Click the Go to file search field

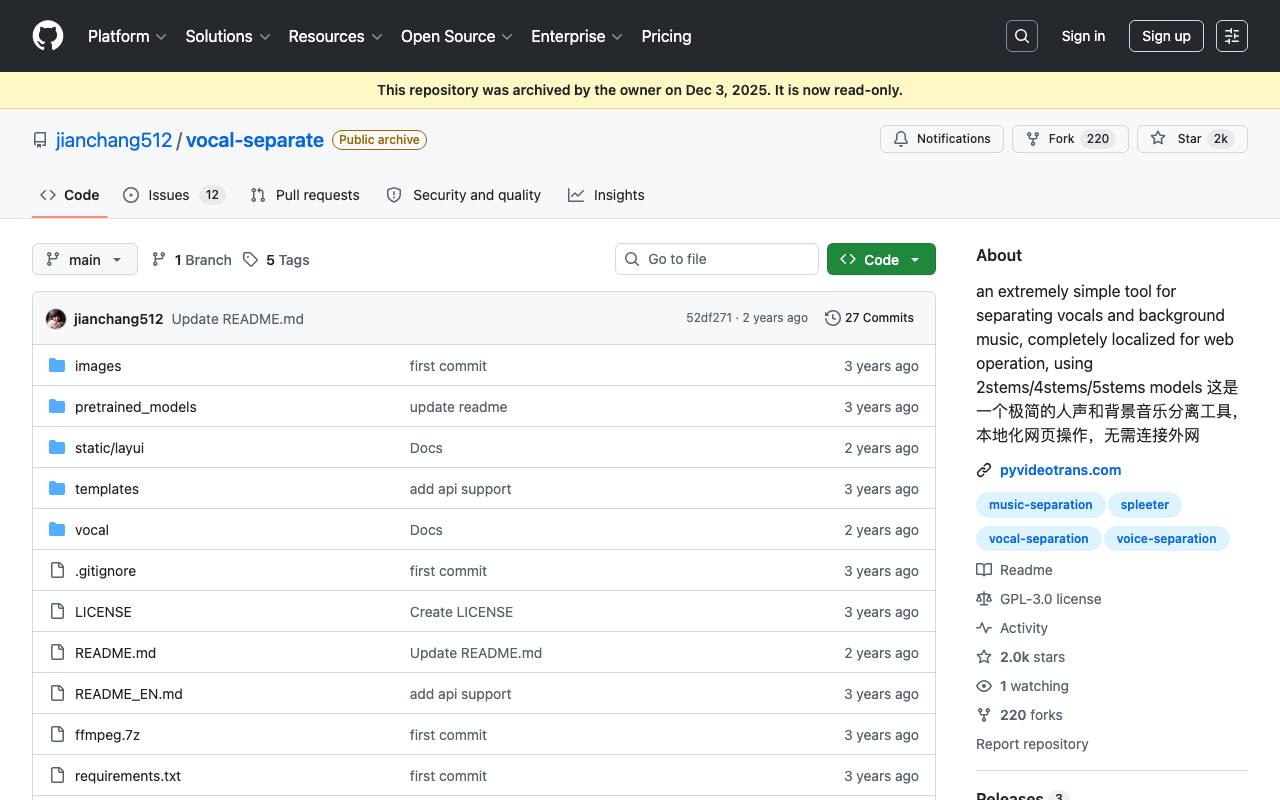click(717, 259)
